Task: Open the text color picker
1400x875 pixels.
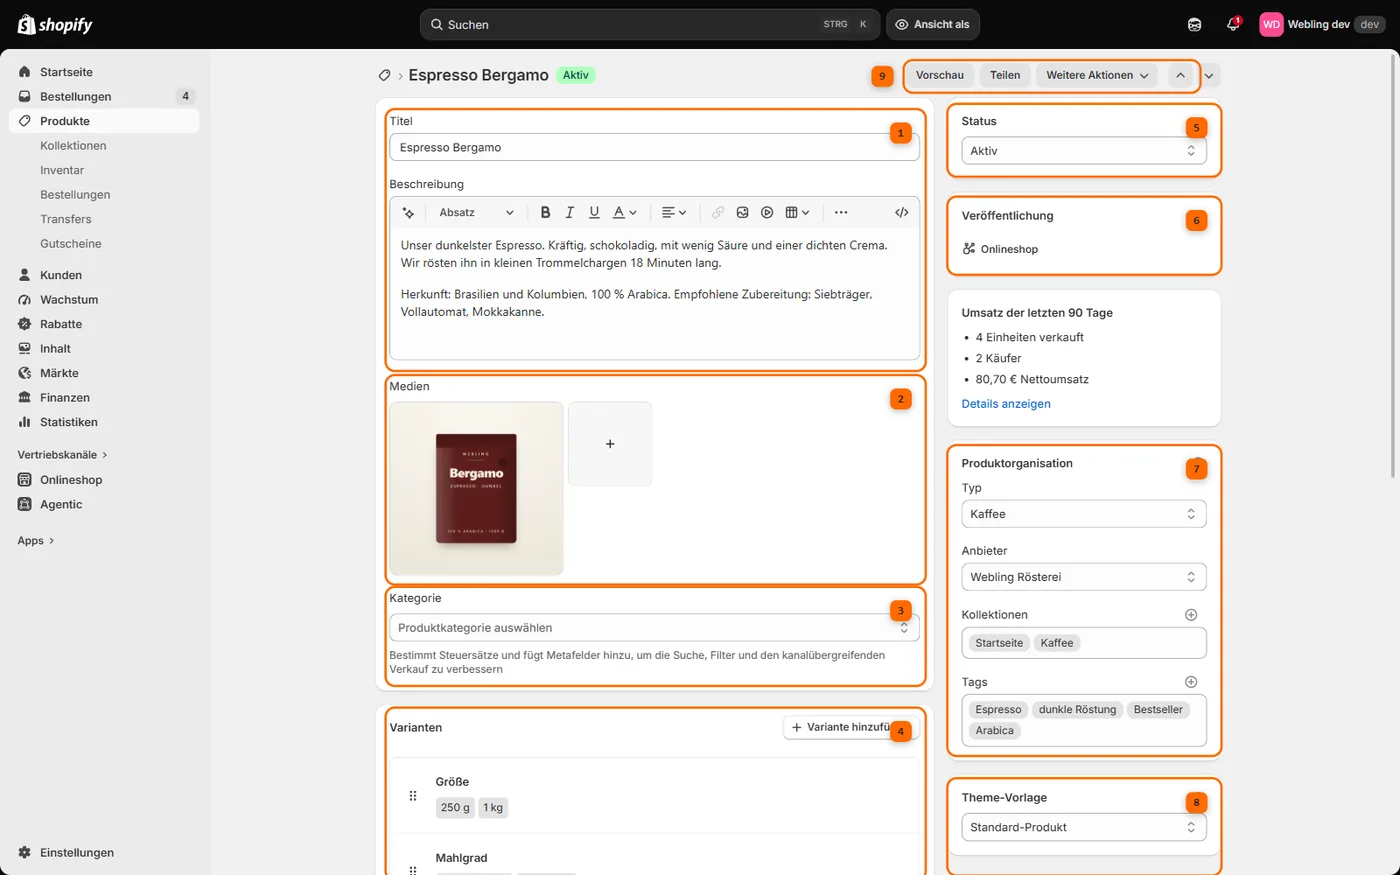Action: [625, 212]
